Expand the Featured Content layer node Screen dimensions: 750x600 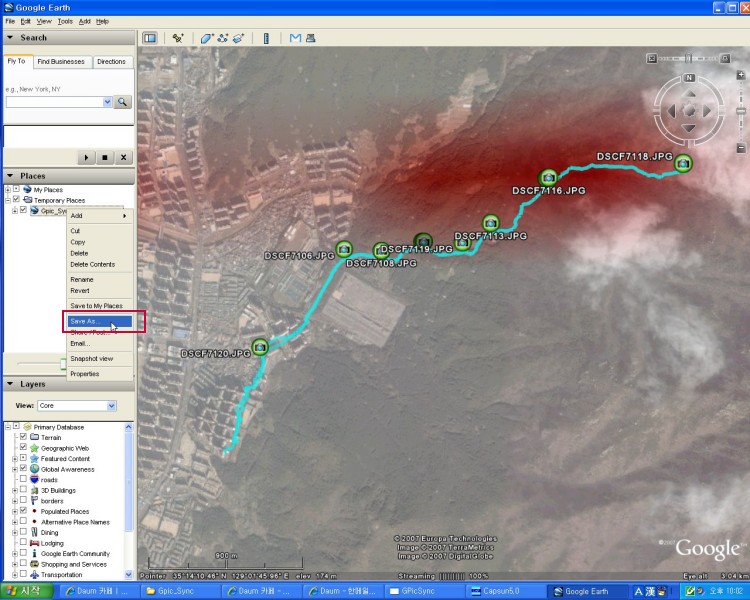click(15, 458)
